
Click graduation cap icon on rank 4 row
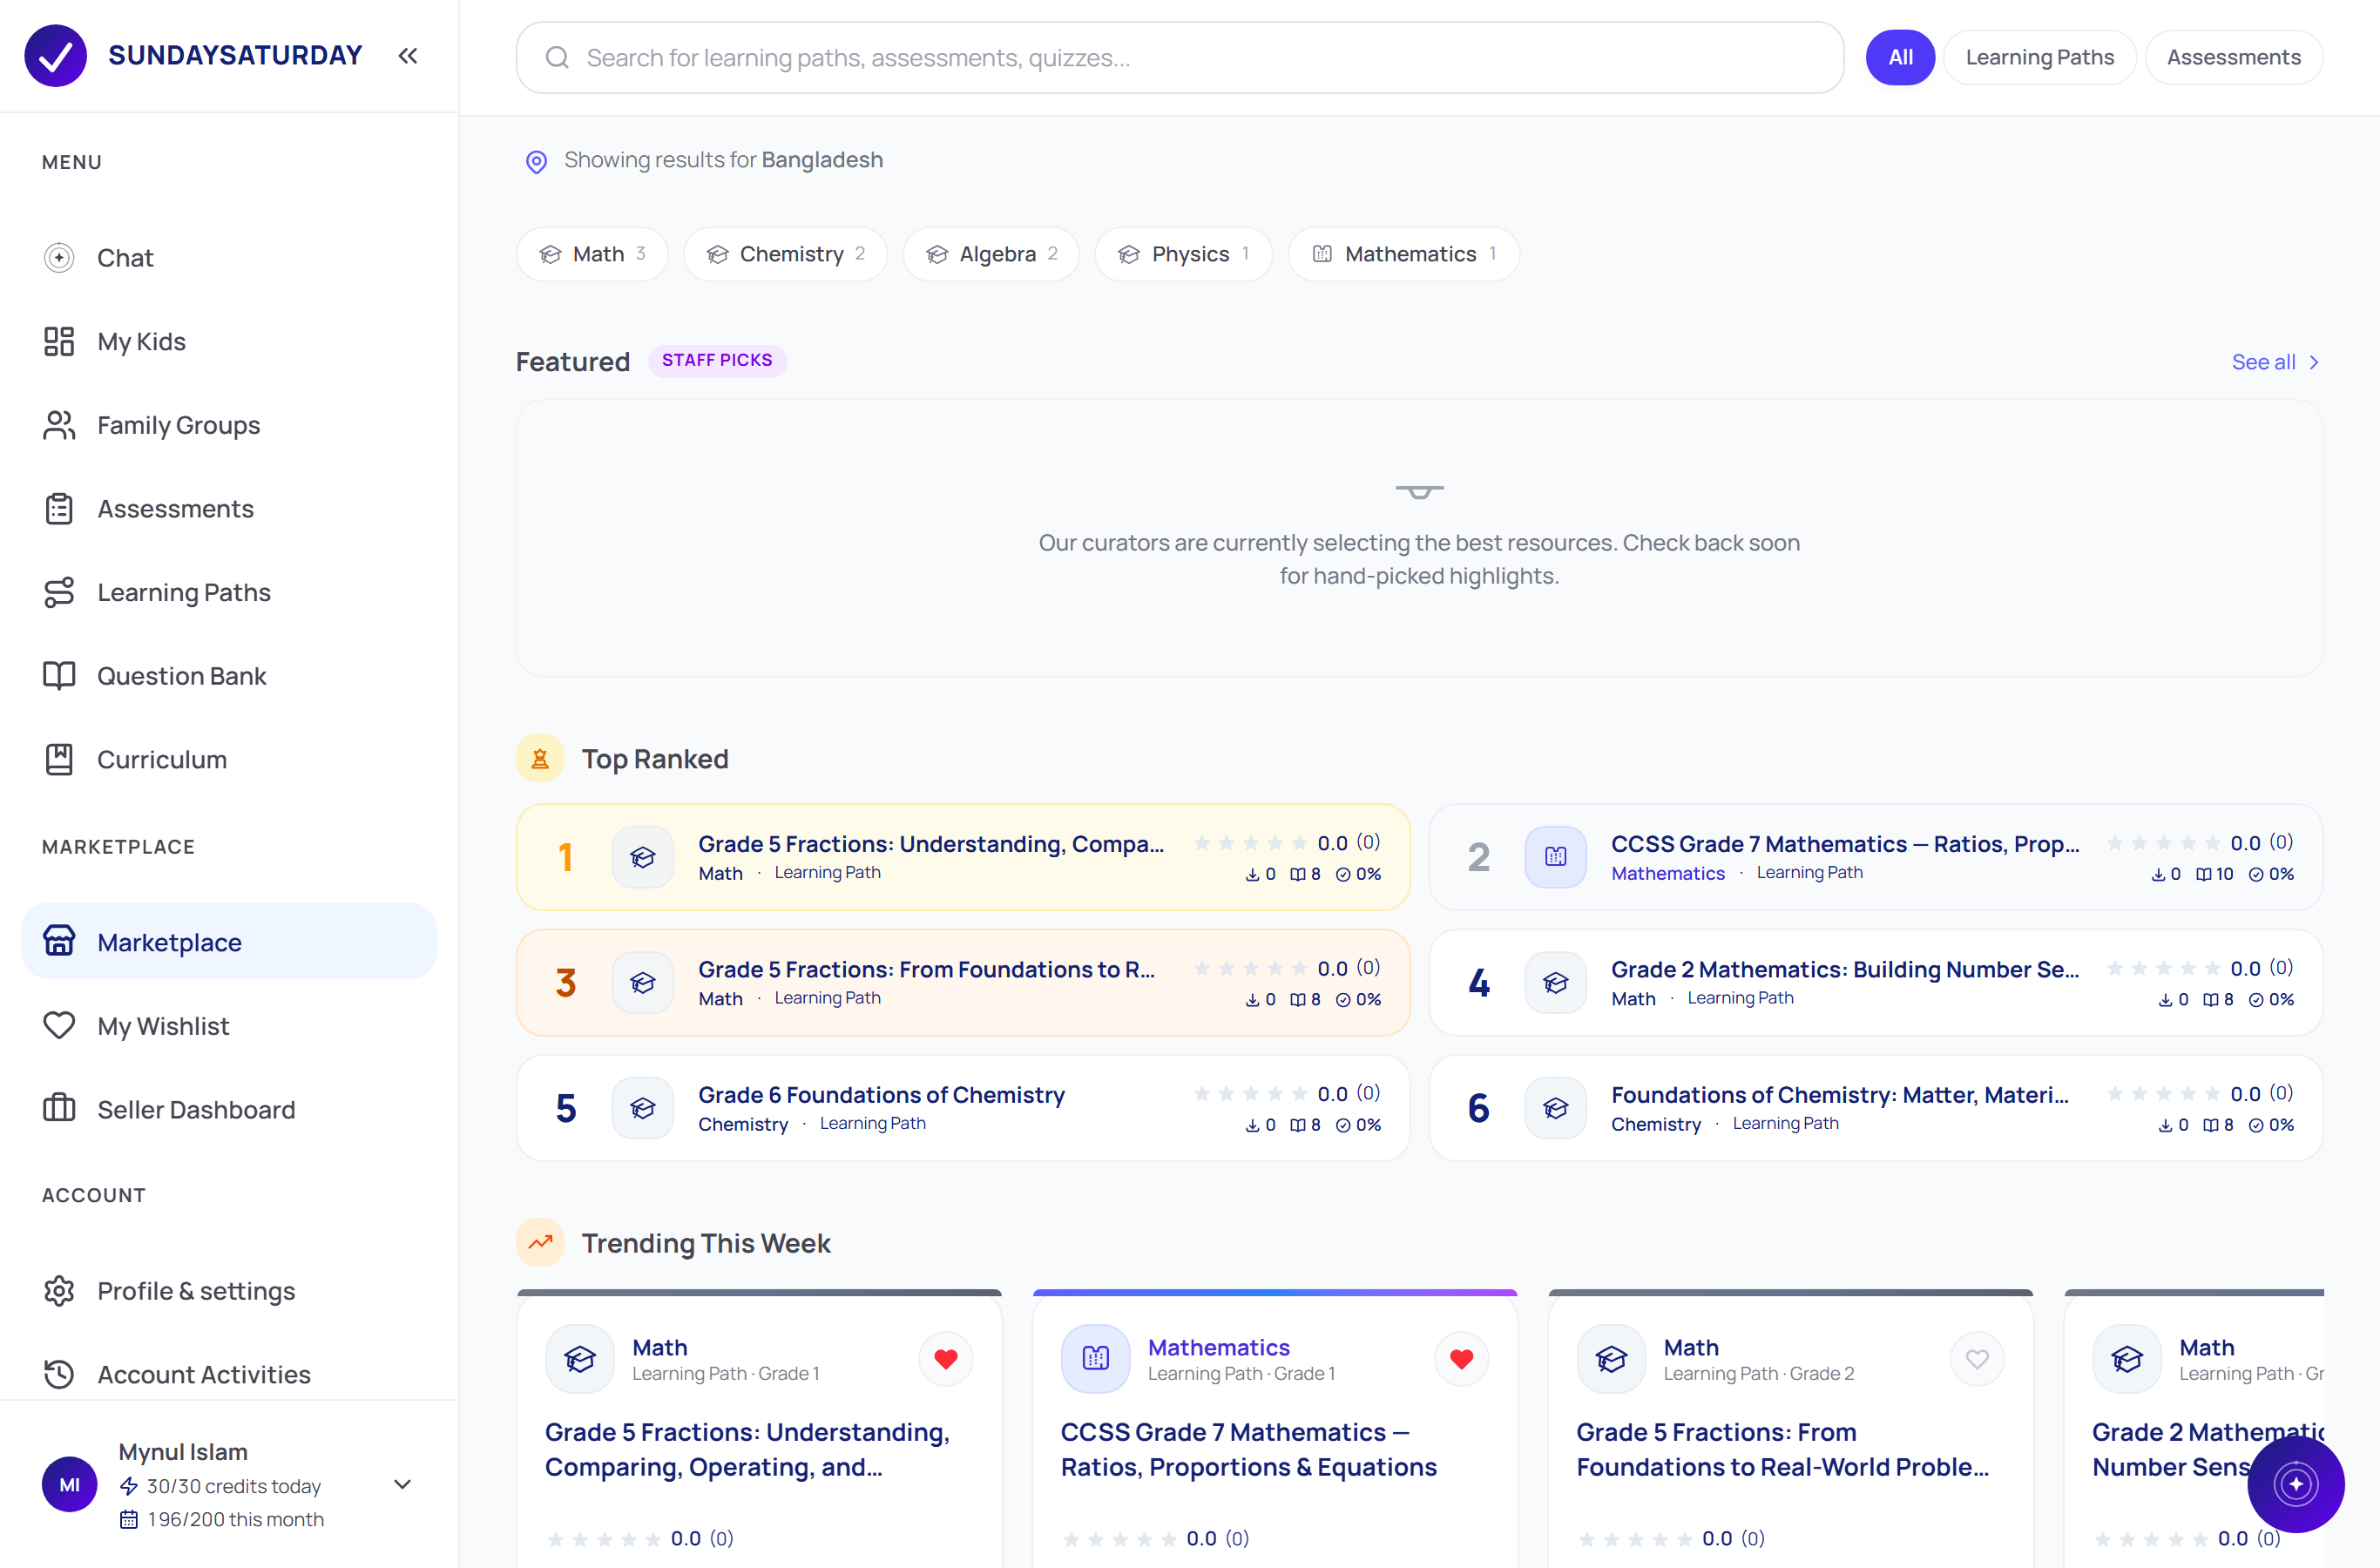coord(1556,983)
